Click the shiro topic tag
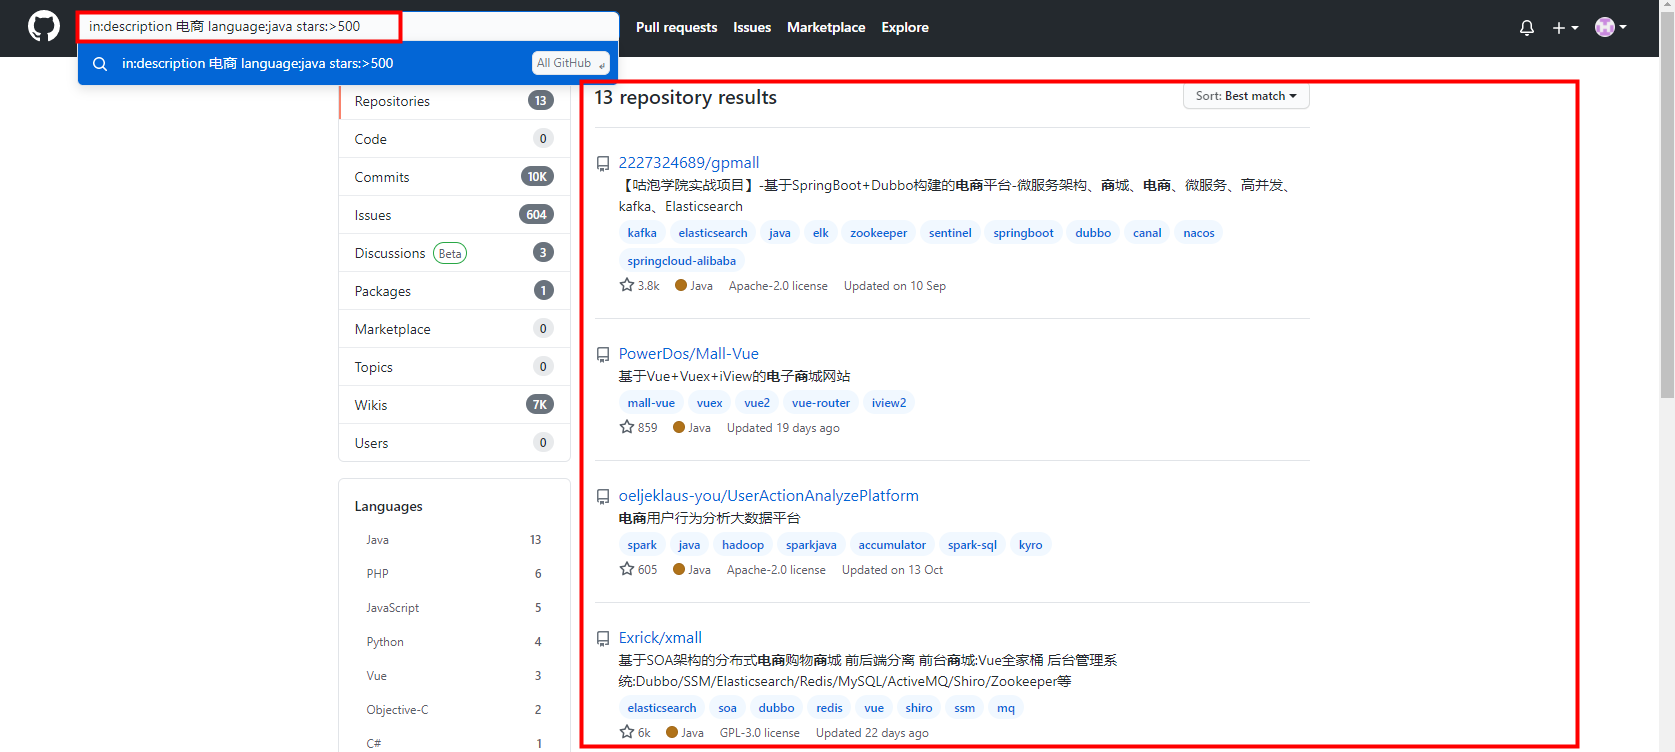 919,708
